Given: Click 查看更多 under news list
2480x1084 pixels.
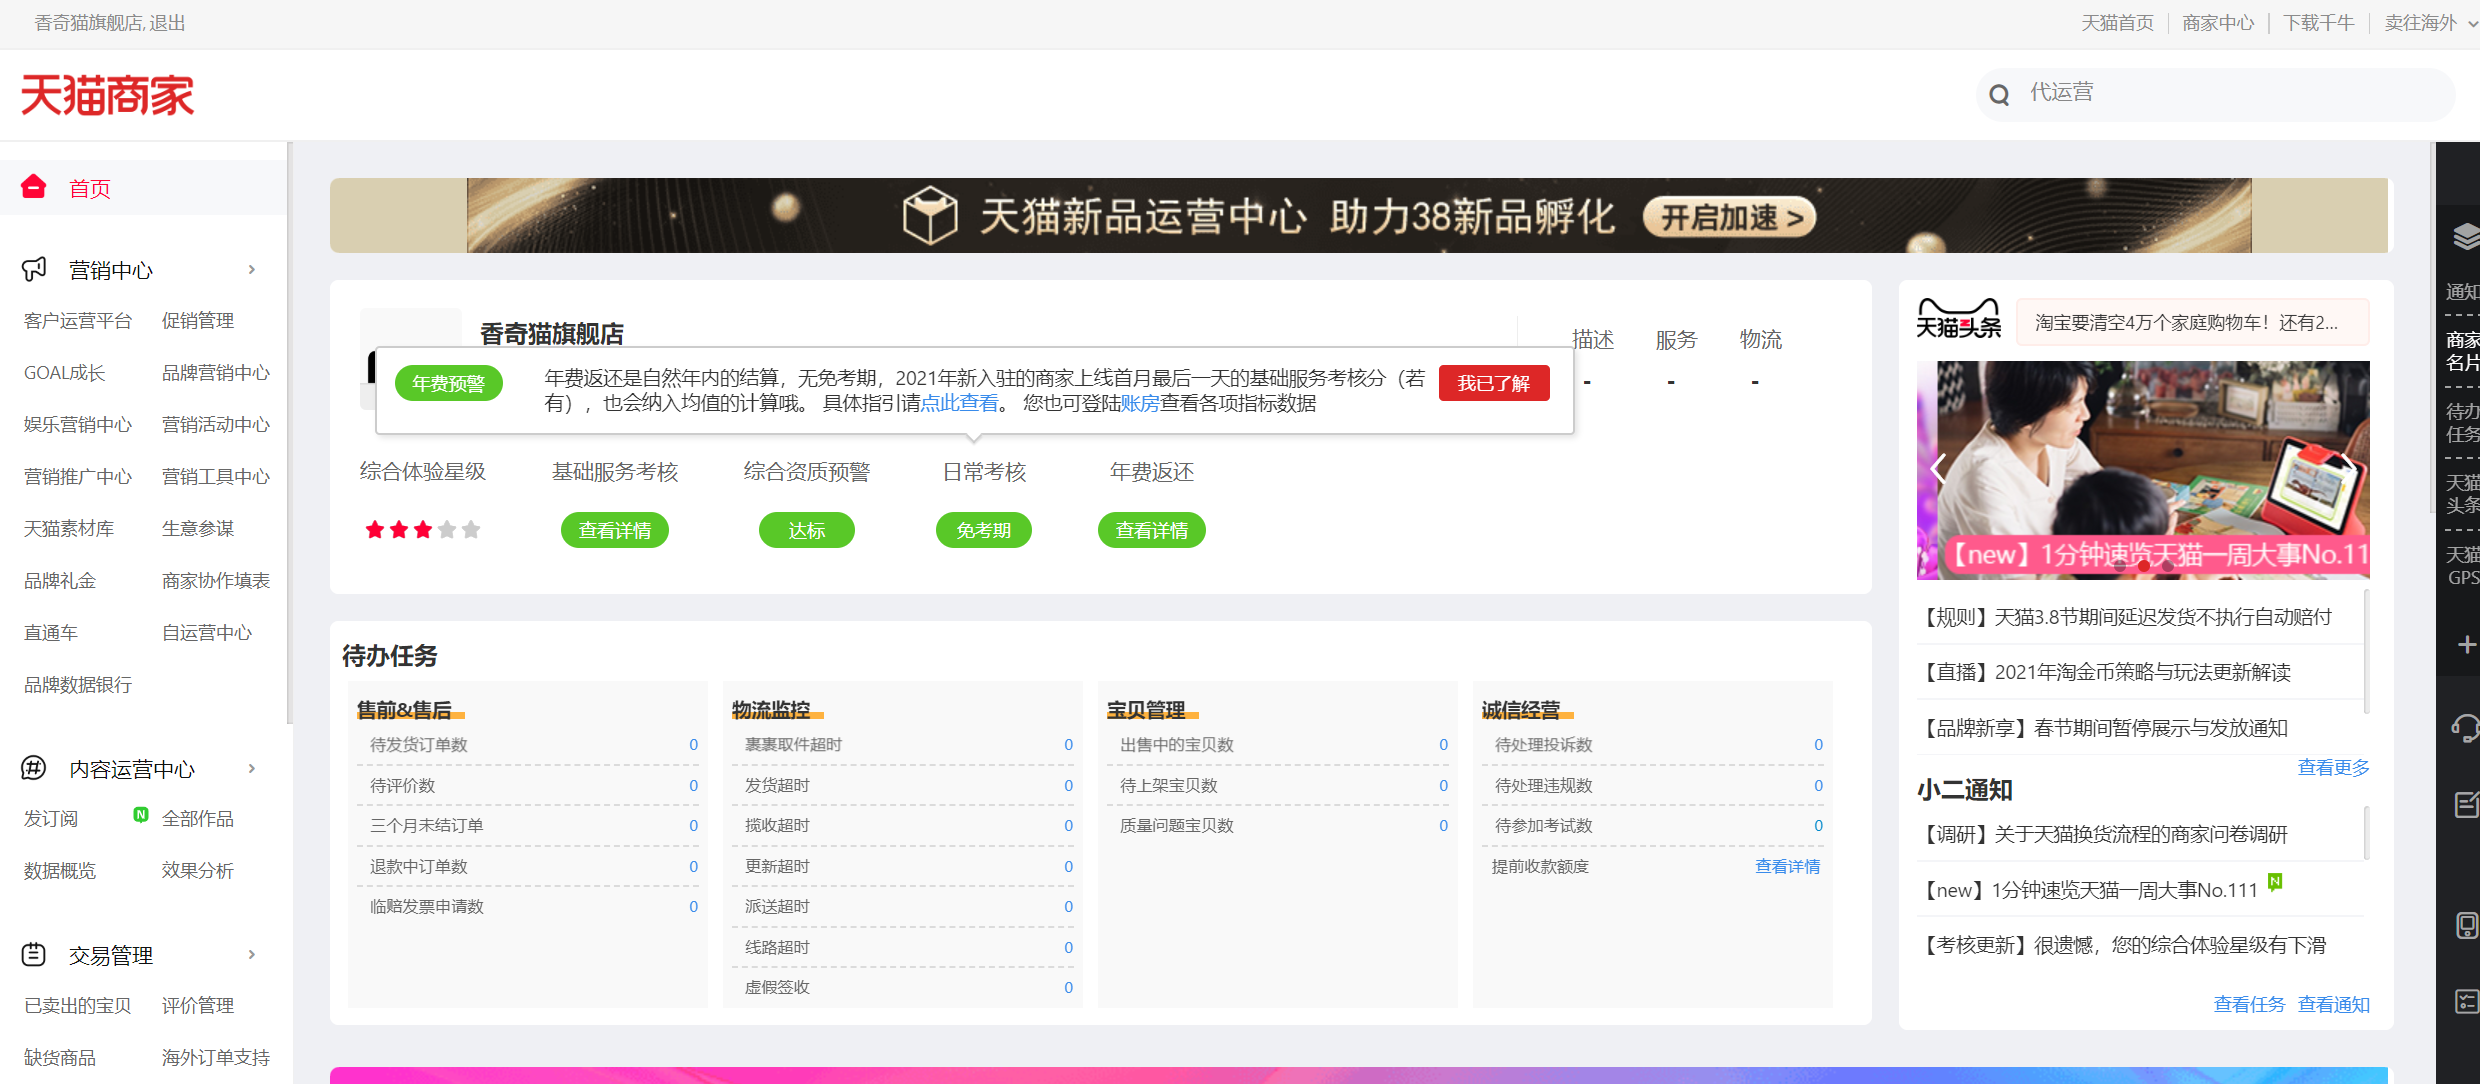Looking at the screenshot, I should [x=2334, y=767].
